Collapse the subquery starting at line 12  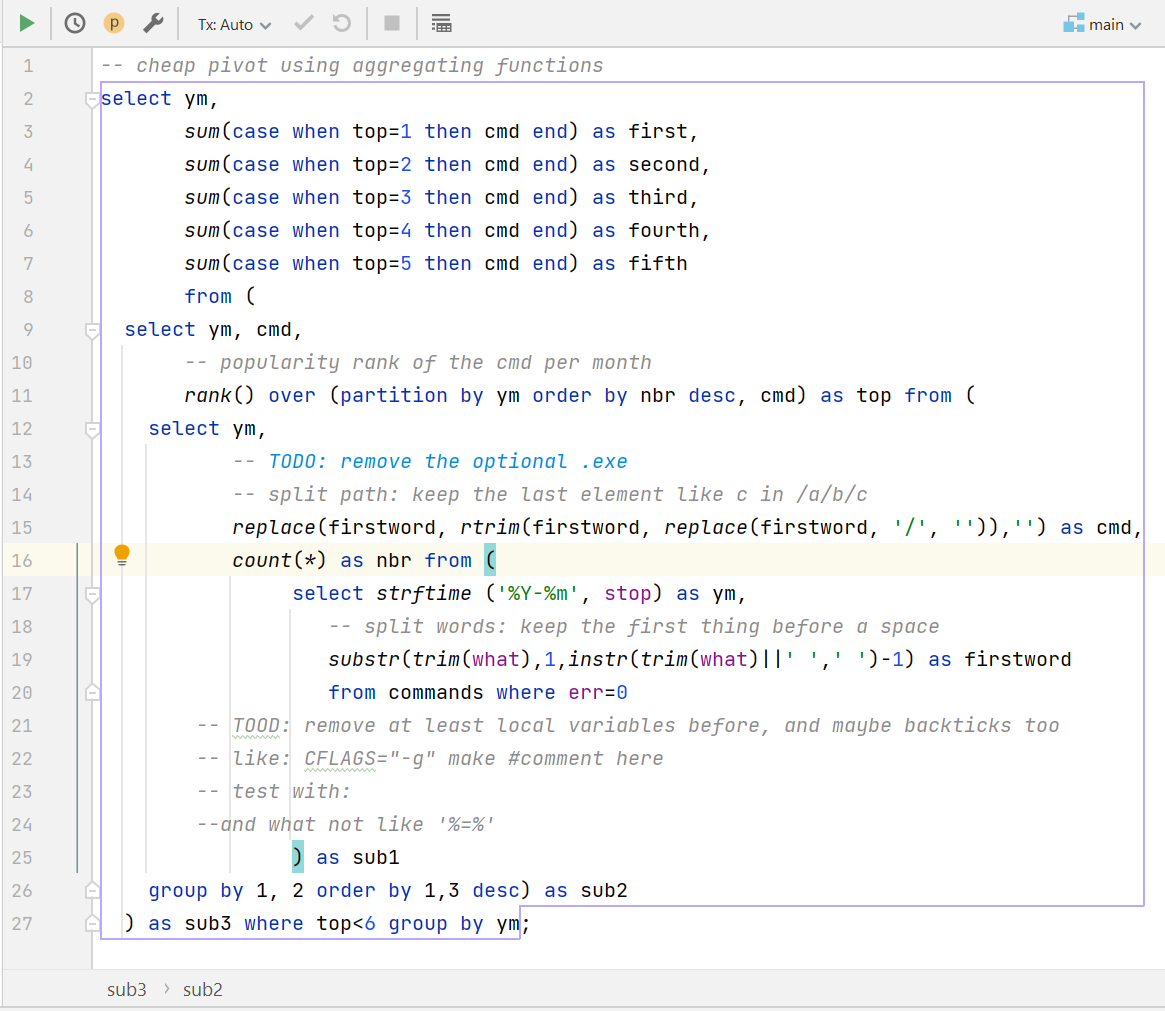(92, 429)
